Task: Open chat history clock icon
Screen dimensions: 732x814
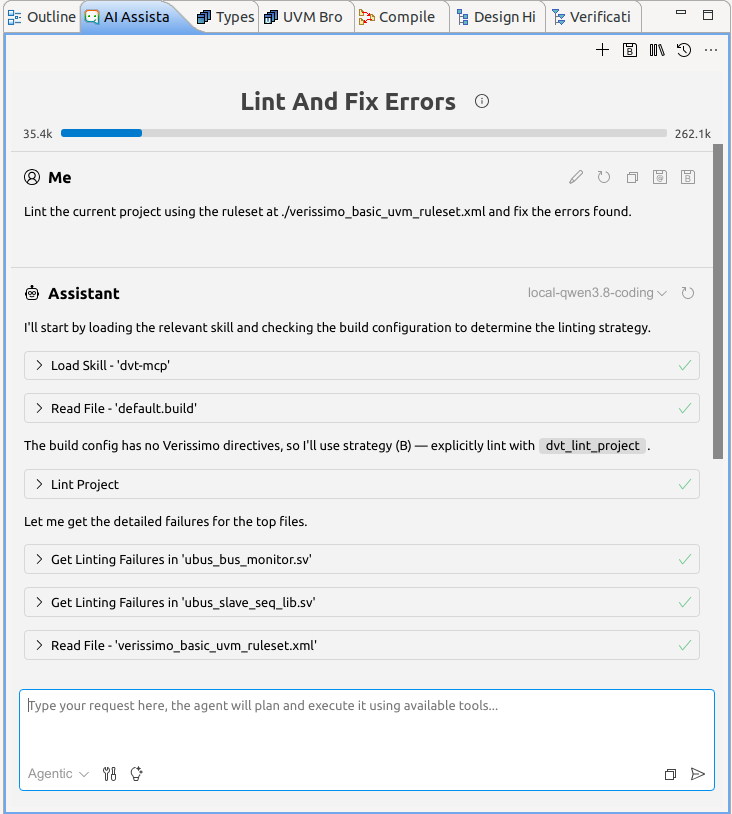Action: (x=684, y=50)
